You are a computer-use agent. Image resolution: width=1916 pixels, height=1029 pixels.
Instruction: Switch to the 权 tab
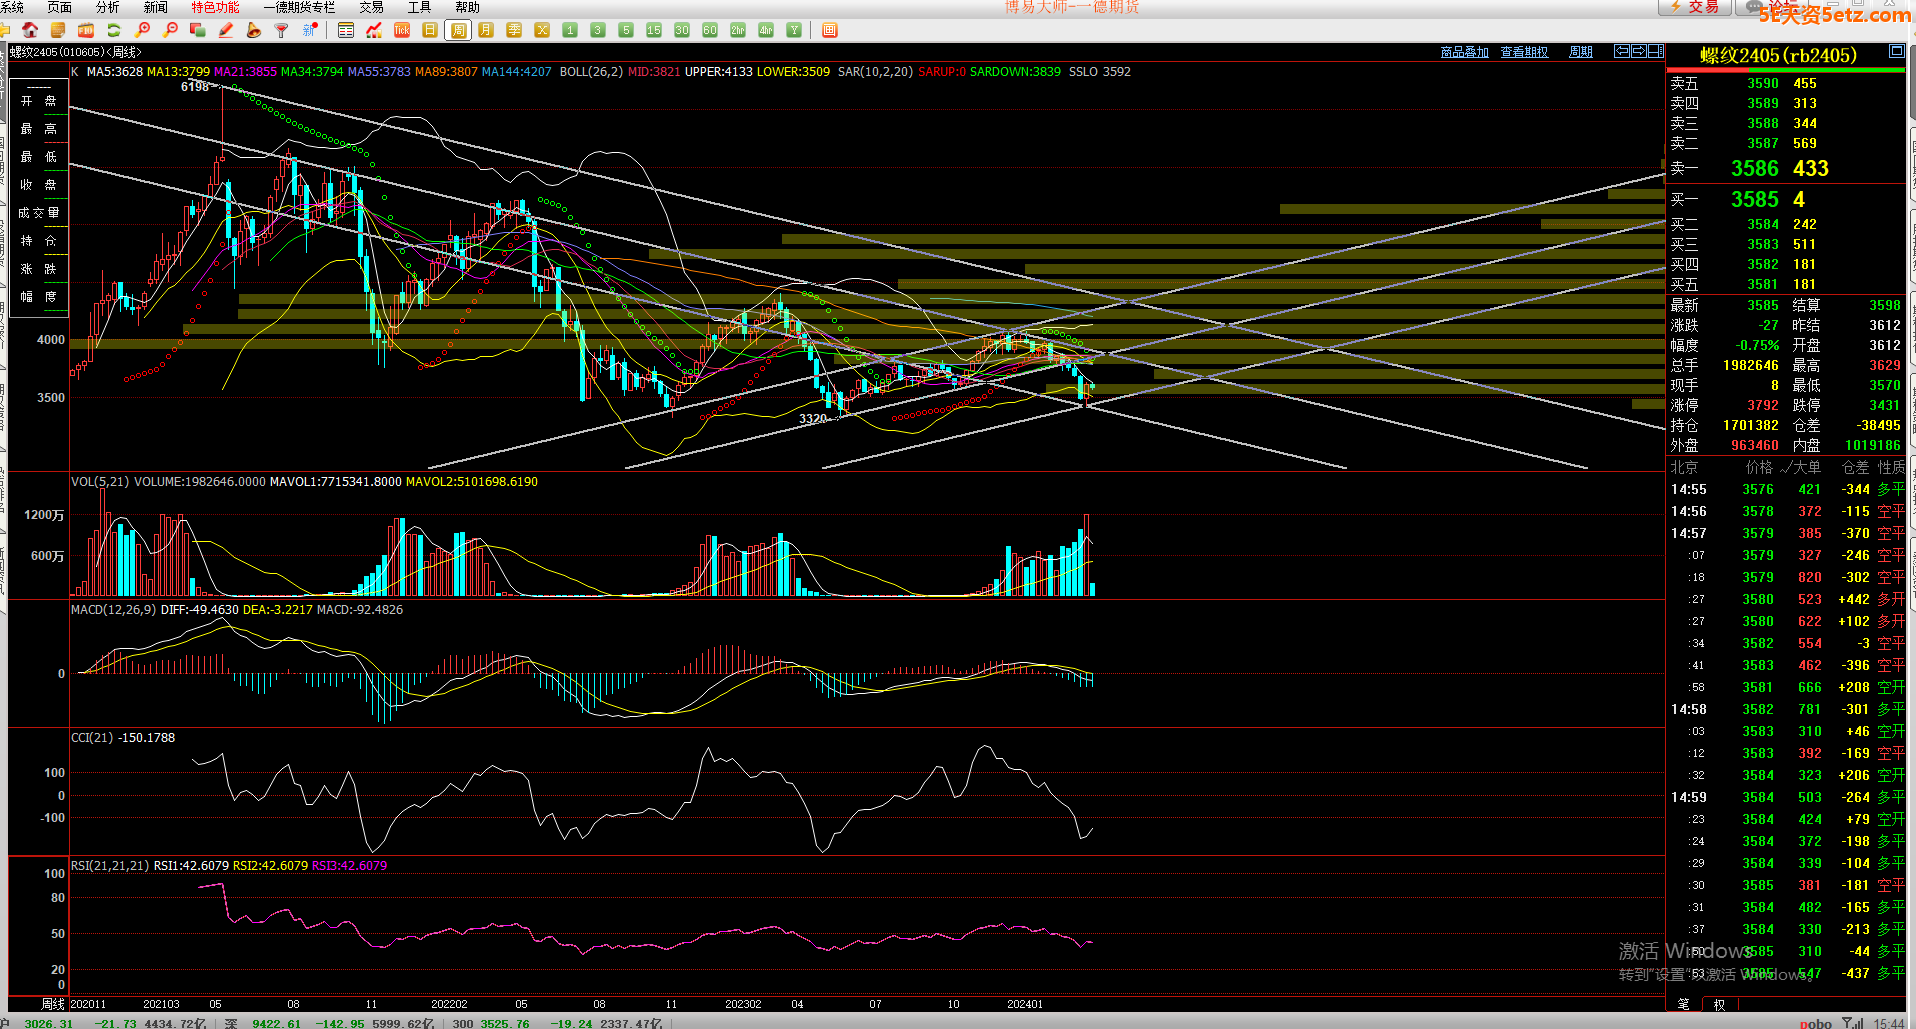click(x=1719, y=1004)
